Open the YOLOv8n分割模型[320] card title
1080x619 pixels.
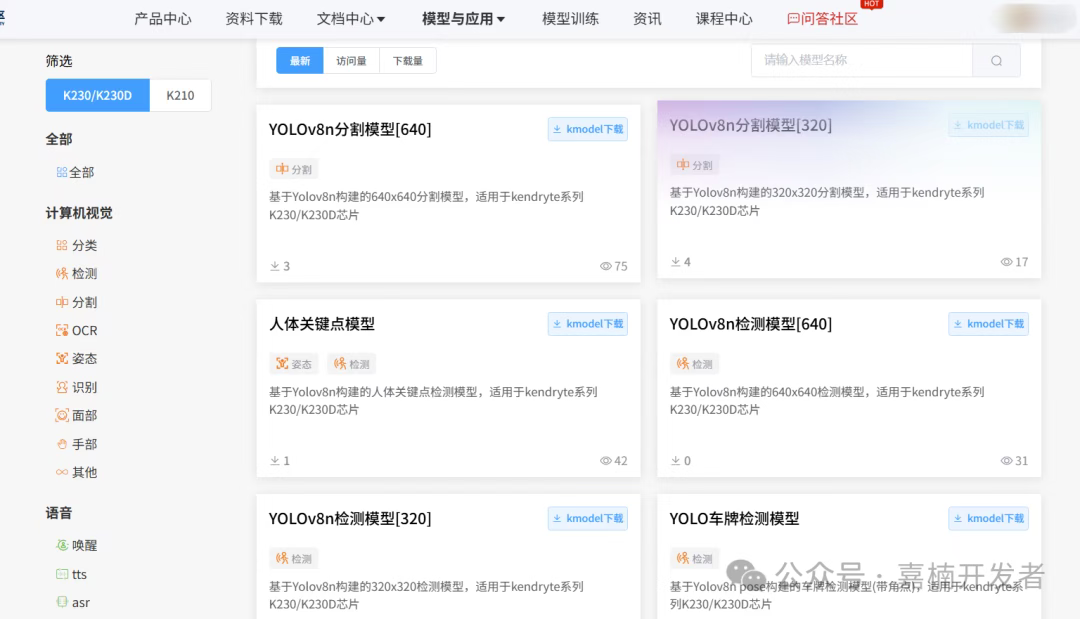pos(751,125)
